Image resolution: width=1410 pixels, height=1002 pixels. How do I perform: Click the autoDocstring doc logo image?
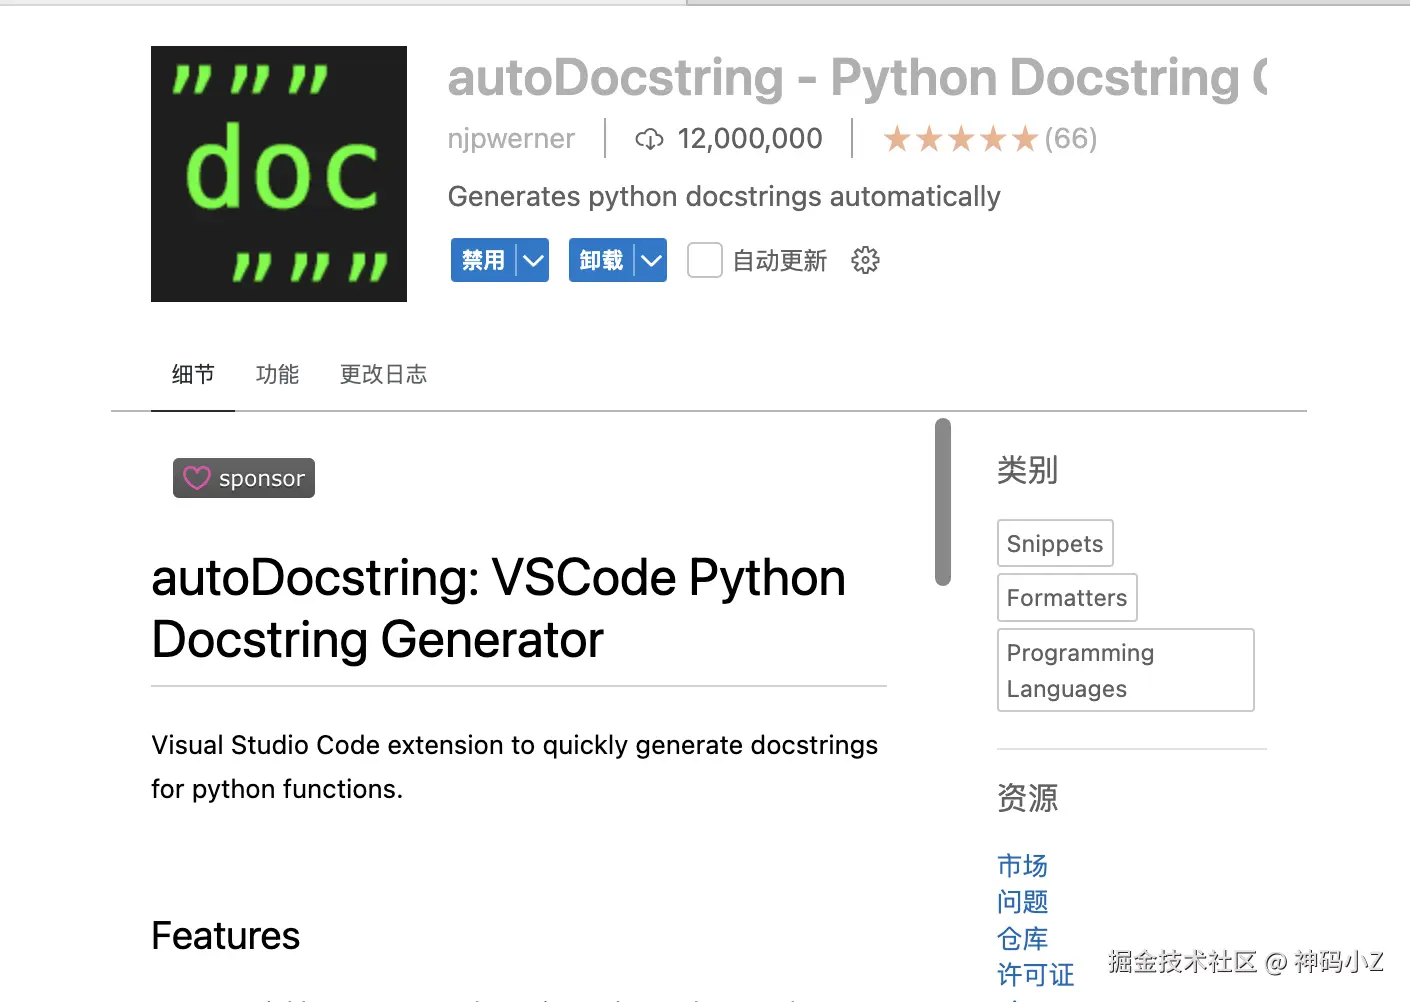coord(279,174)
